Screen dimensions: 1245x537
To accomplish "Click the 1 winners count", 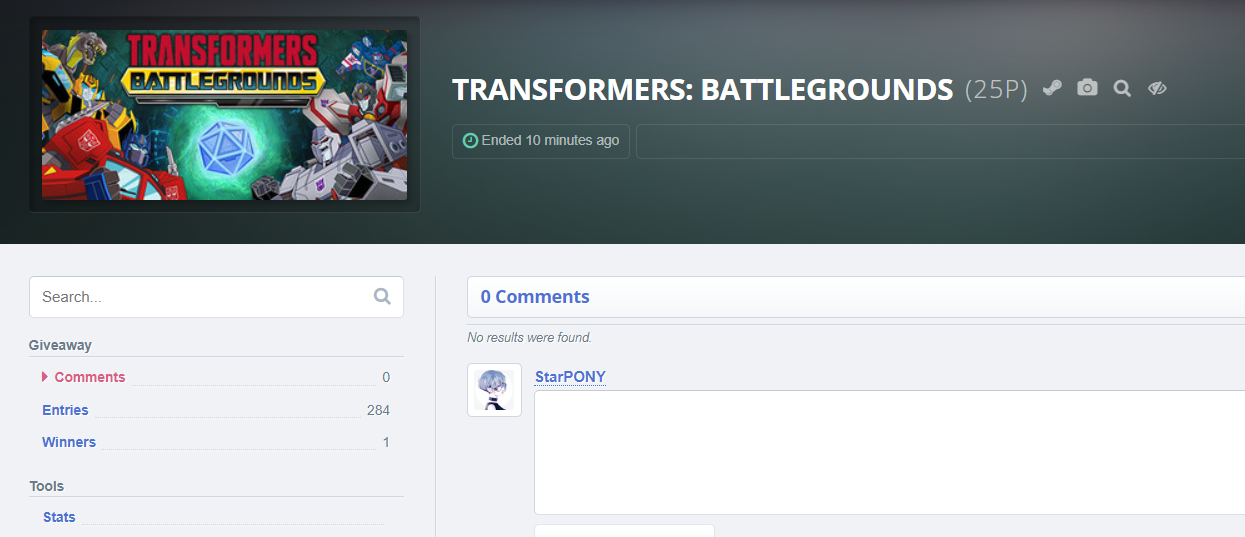I will [386, 442].
